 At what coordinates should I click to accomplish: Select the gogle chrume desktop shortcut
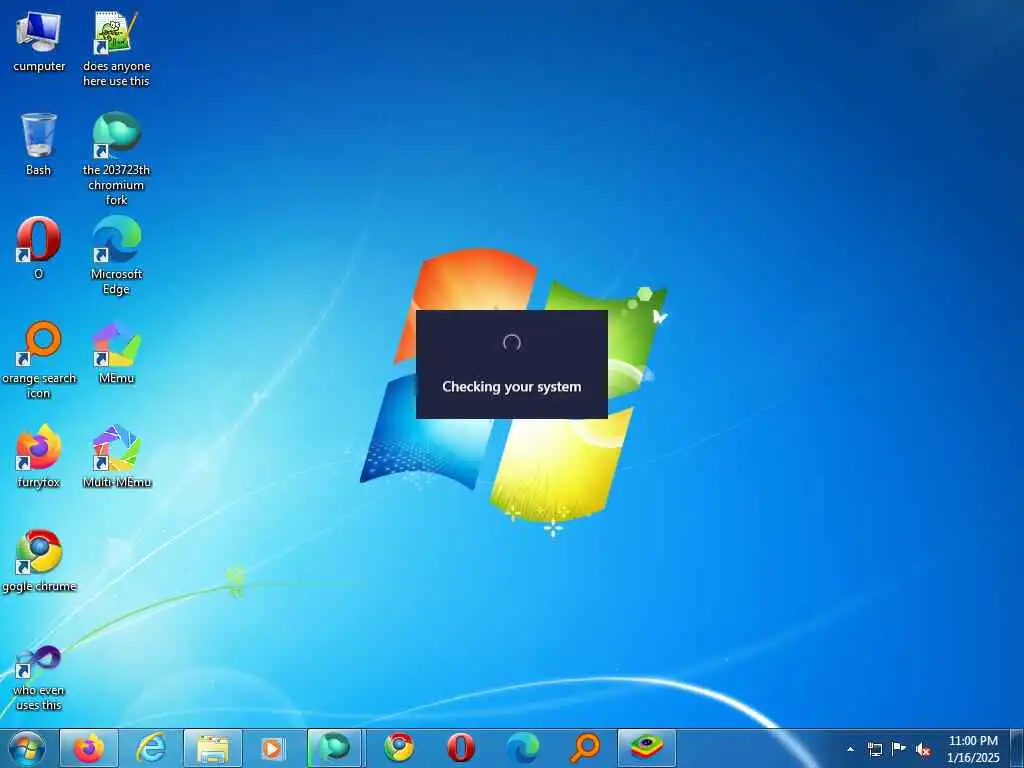pyautogui.click(x=39, y=560)
